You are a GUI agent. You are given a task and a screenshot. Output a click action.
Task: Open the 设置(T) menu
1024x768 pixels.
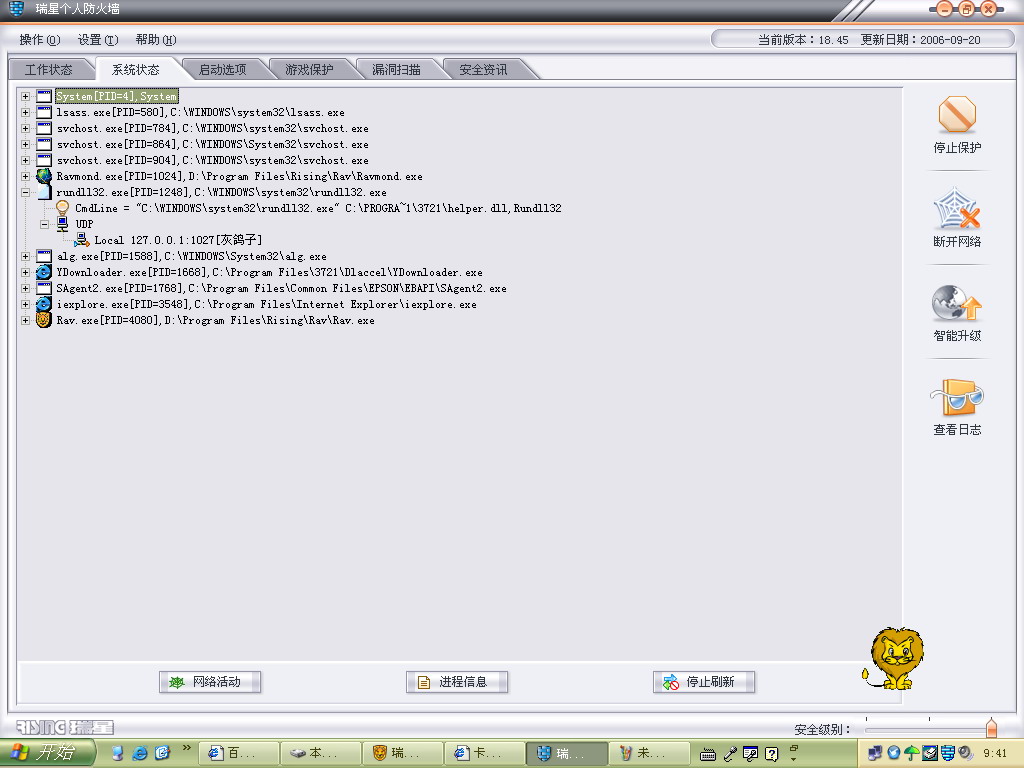point(98,40)
